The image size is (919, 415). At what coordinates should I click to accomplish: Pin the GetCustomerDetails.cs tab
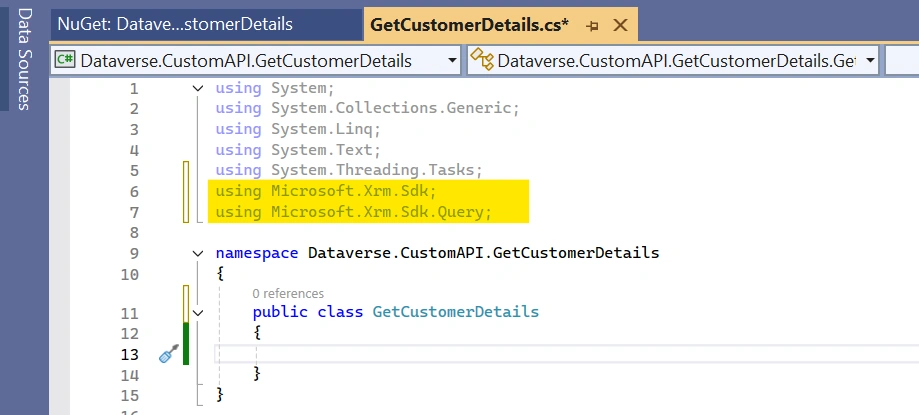pos(592,26)
